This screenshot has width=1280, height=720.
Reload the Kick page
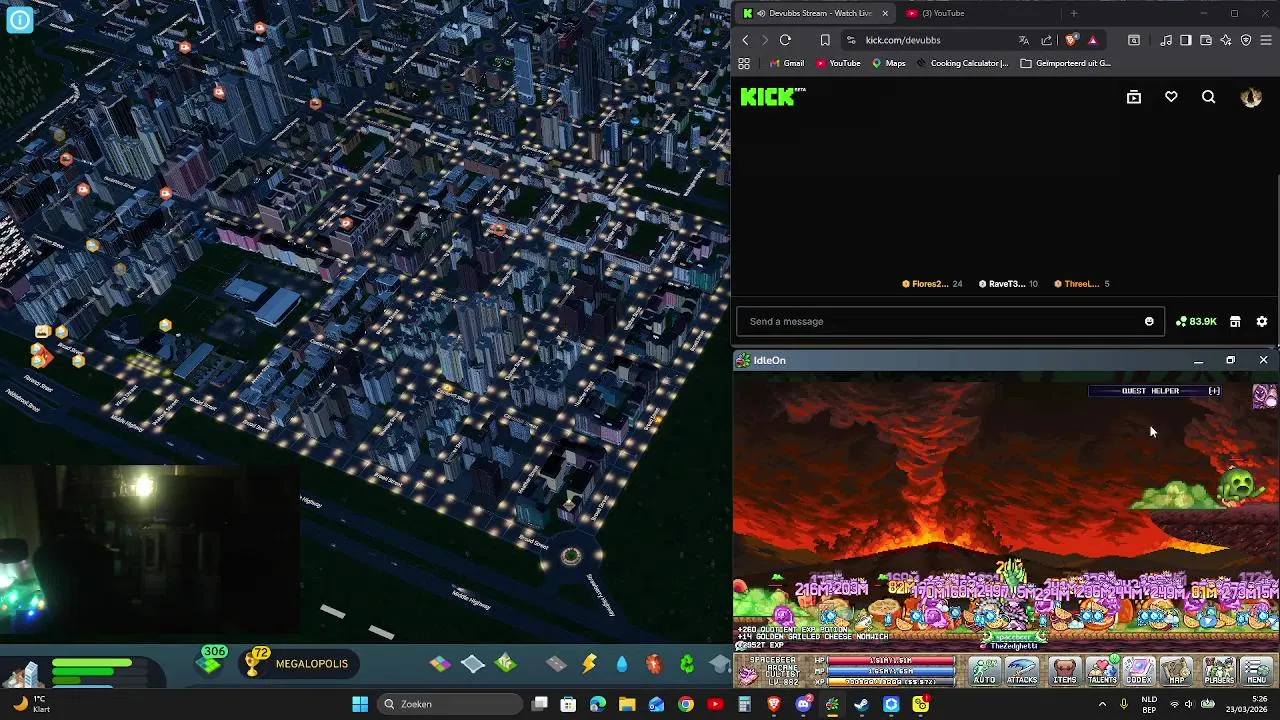click(x=785, y=40)
